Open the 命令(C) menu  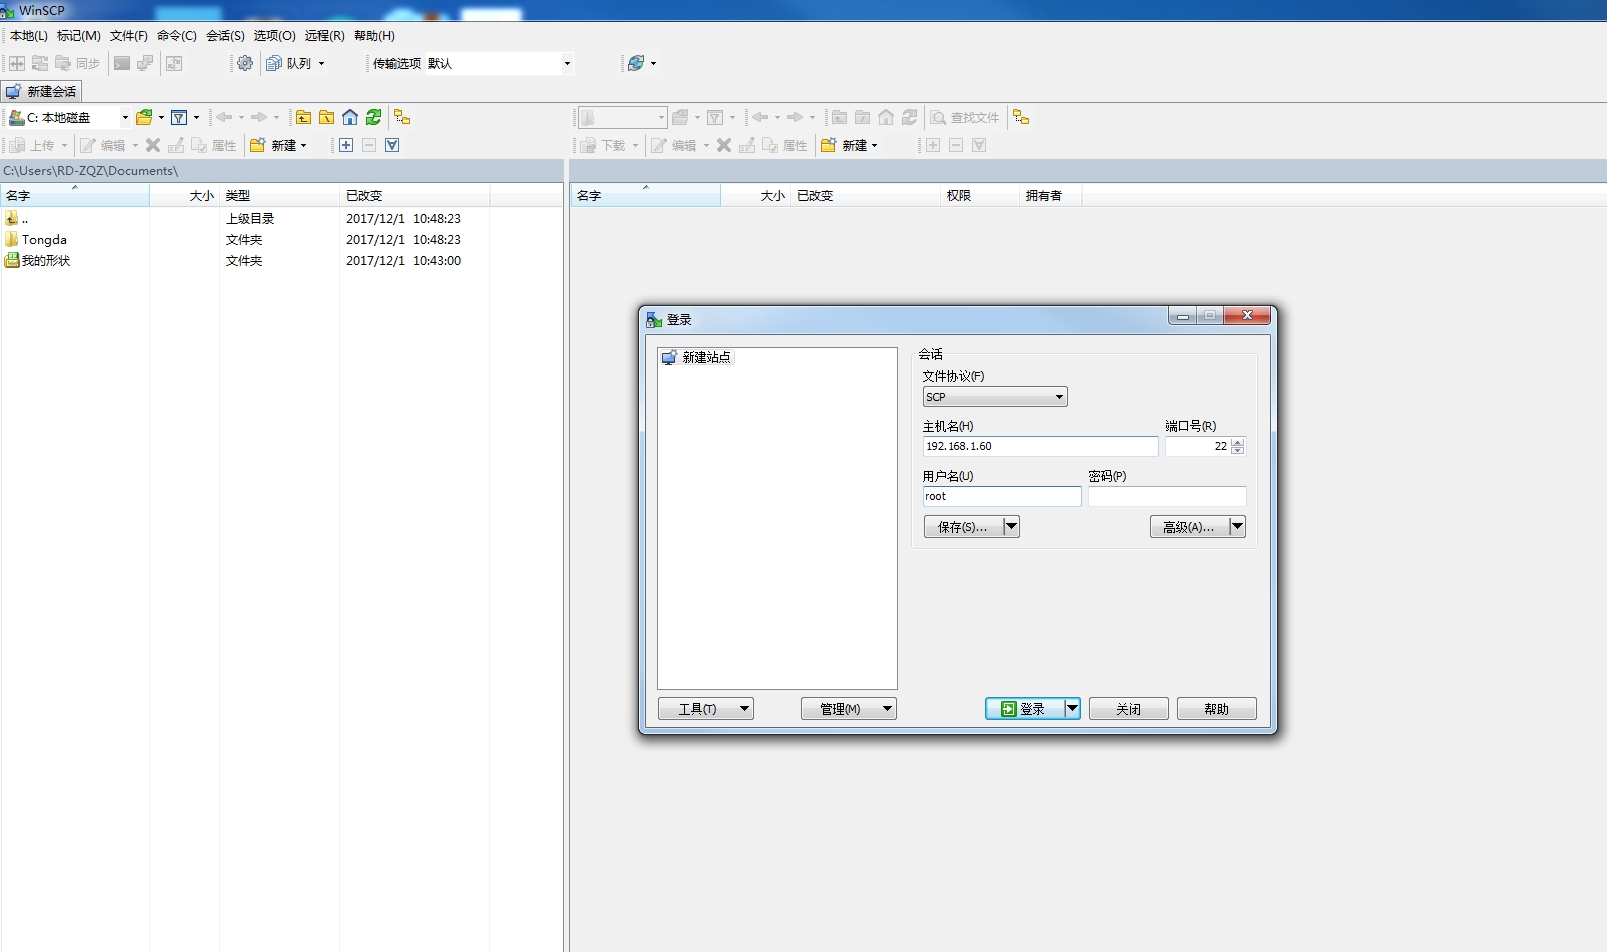[177, 36]
